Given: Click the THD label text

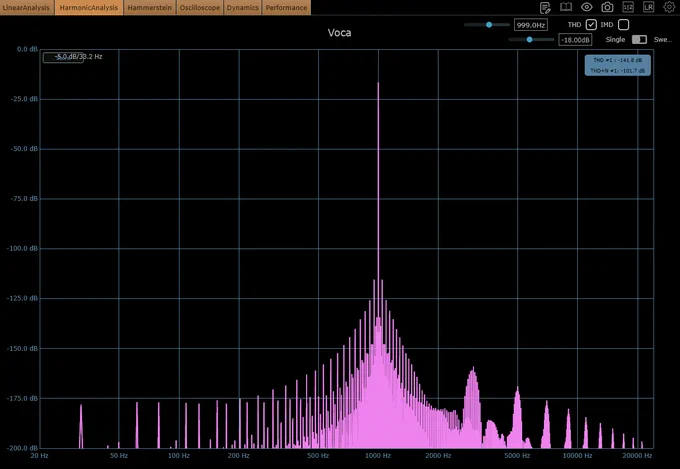Looking at the screenshot, I should (x=574, y=25).
